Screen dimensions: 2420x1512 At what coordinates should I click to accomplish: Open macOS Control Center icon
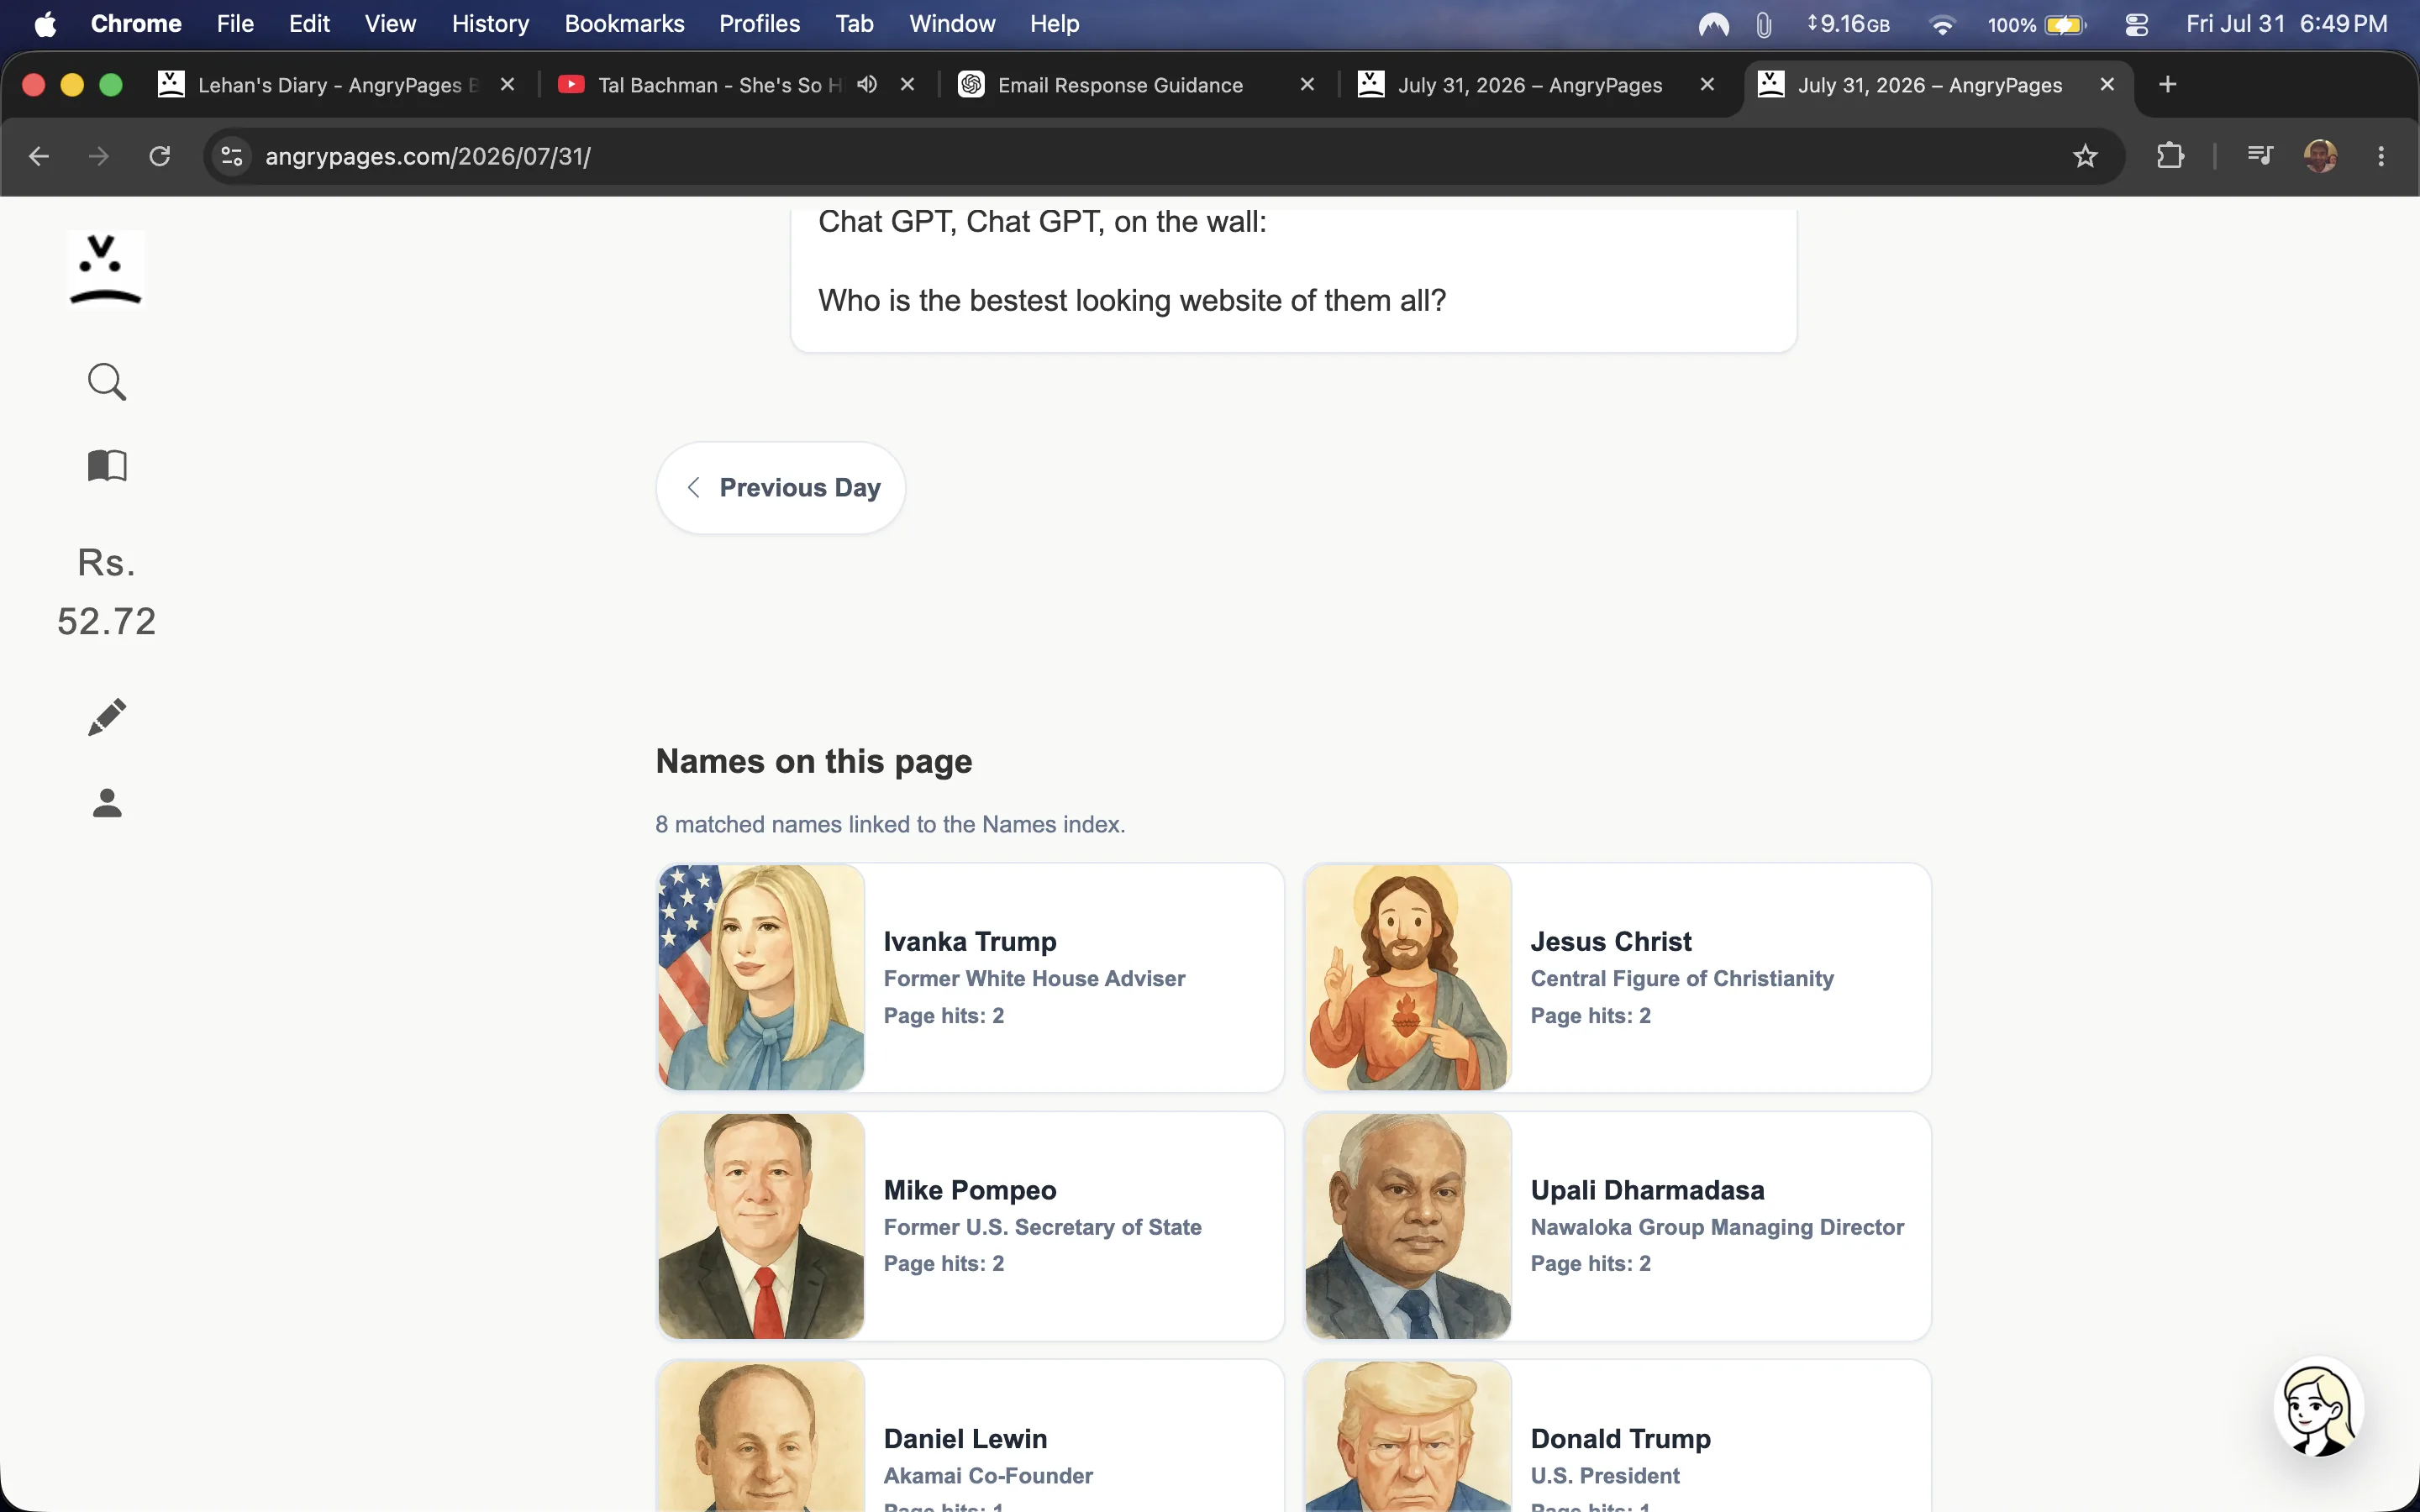(2137, 24)
